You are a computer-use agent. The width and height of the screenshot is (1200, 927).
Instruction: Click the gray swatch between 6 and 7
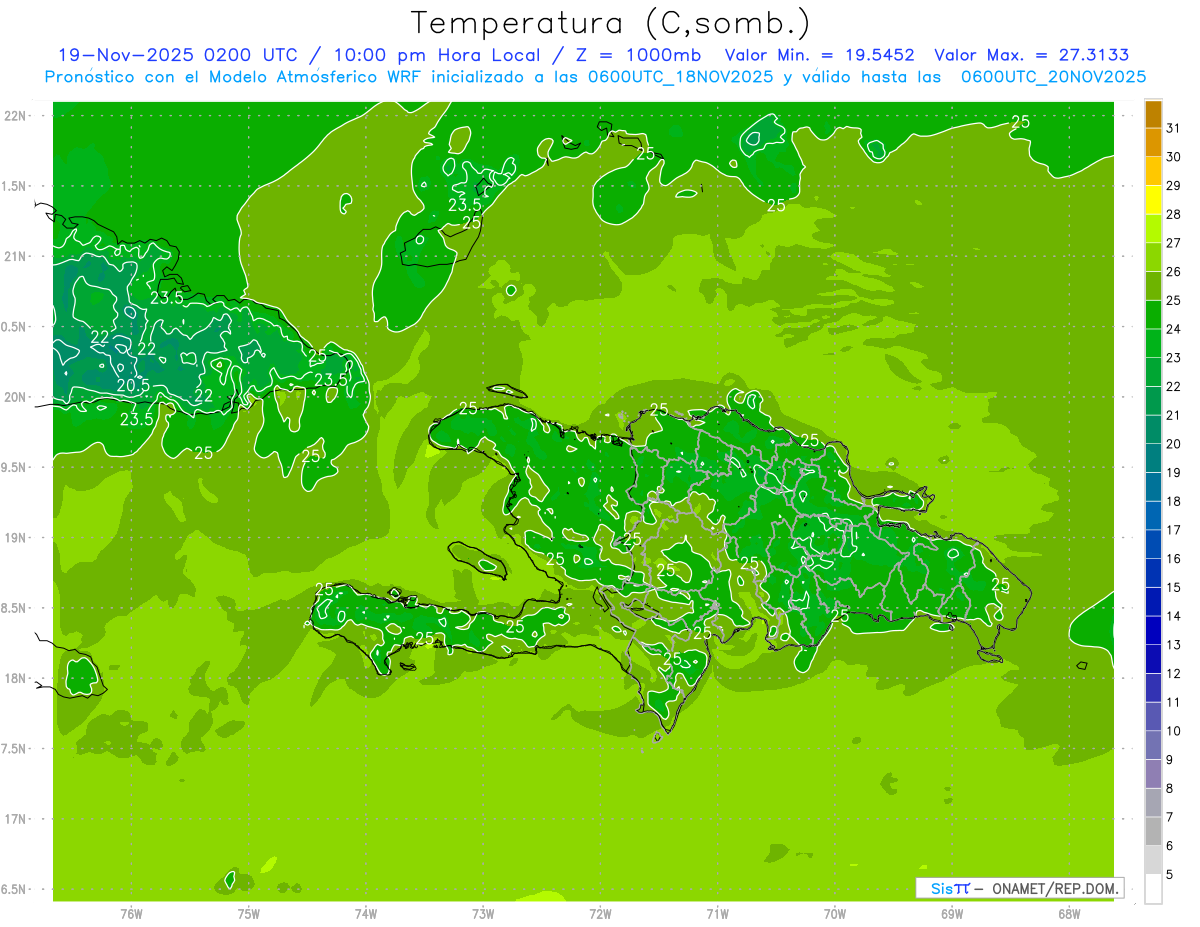(x=1153, y=832)
